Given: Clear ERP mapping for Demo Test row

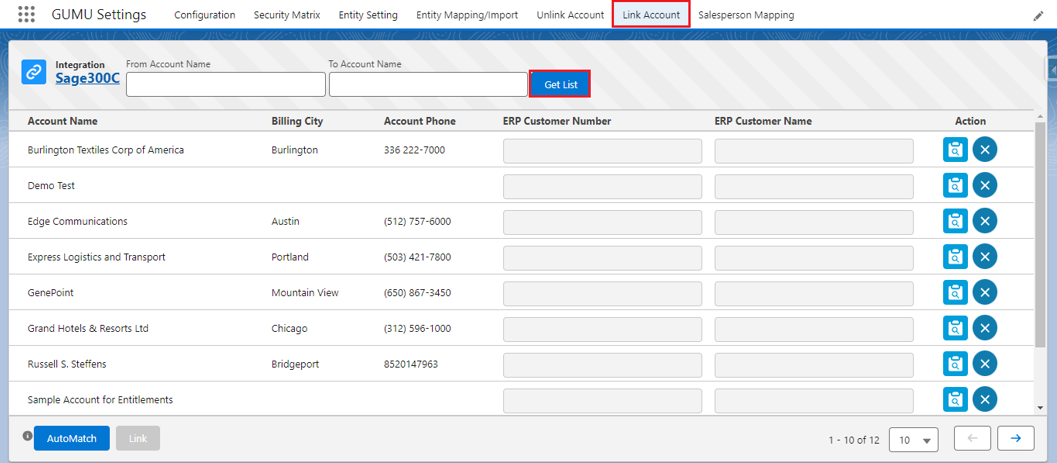Looking at the screenshot, I should (985, 186).
